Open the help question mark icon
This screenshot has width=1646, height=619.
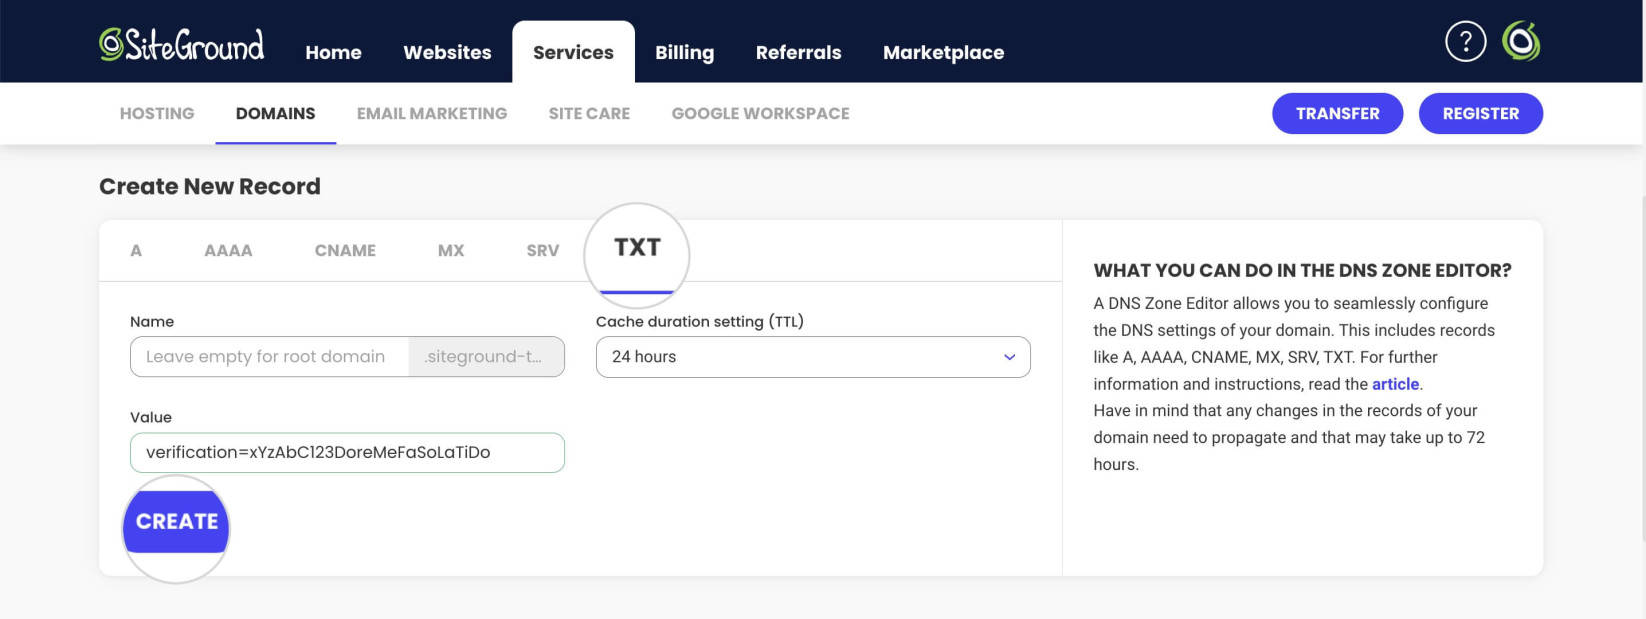(1465, 42)
